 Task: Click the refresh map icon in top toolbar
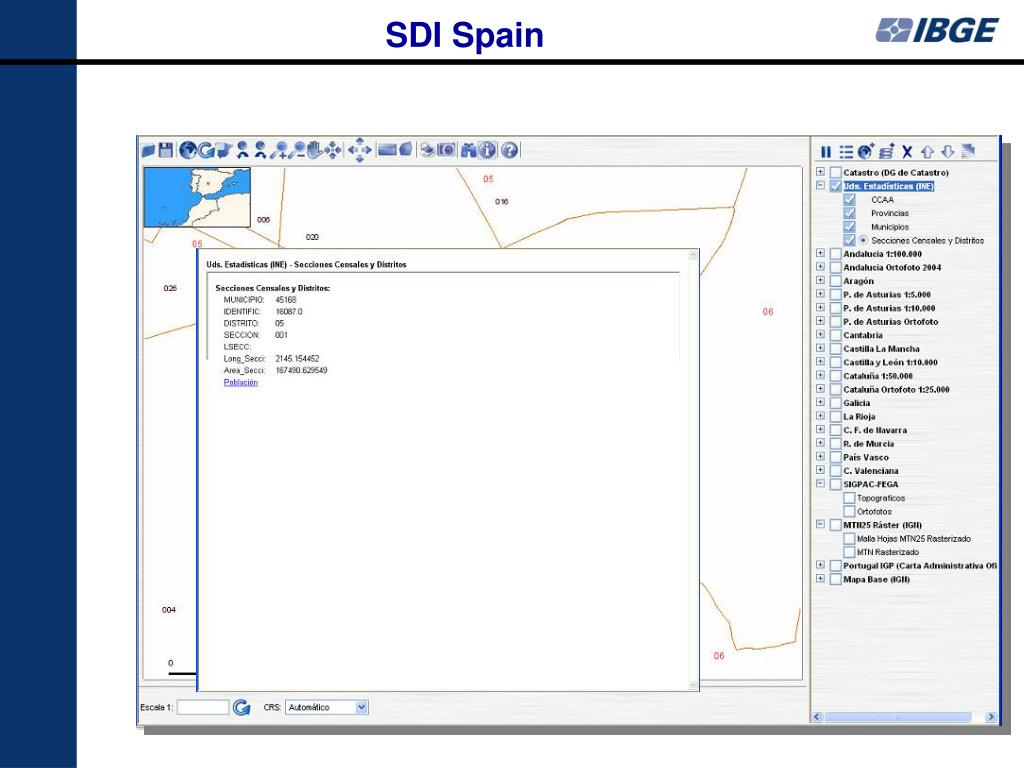(x=206, y=150)
